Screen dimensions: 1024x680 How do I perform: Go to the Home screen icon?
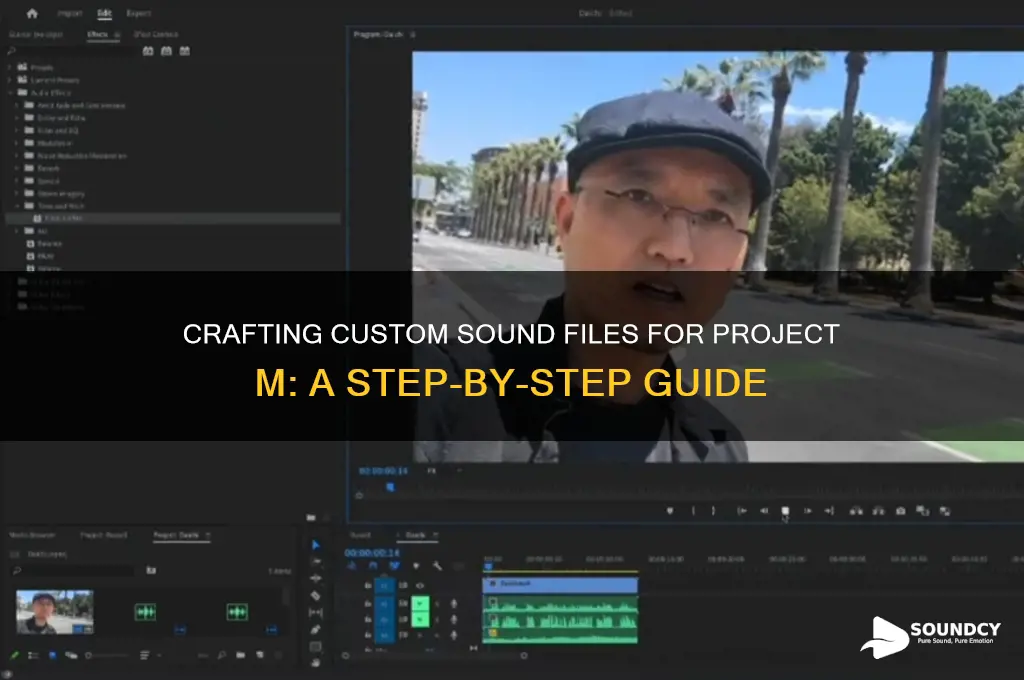(31, 13)
